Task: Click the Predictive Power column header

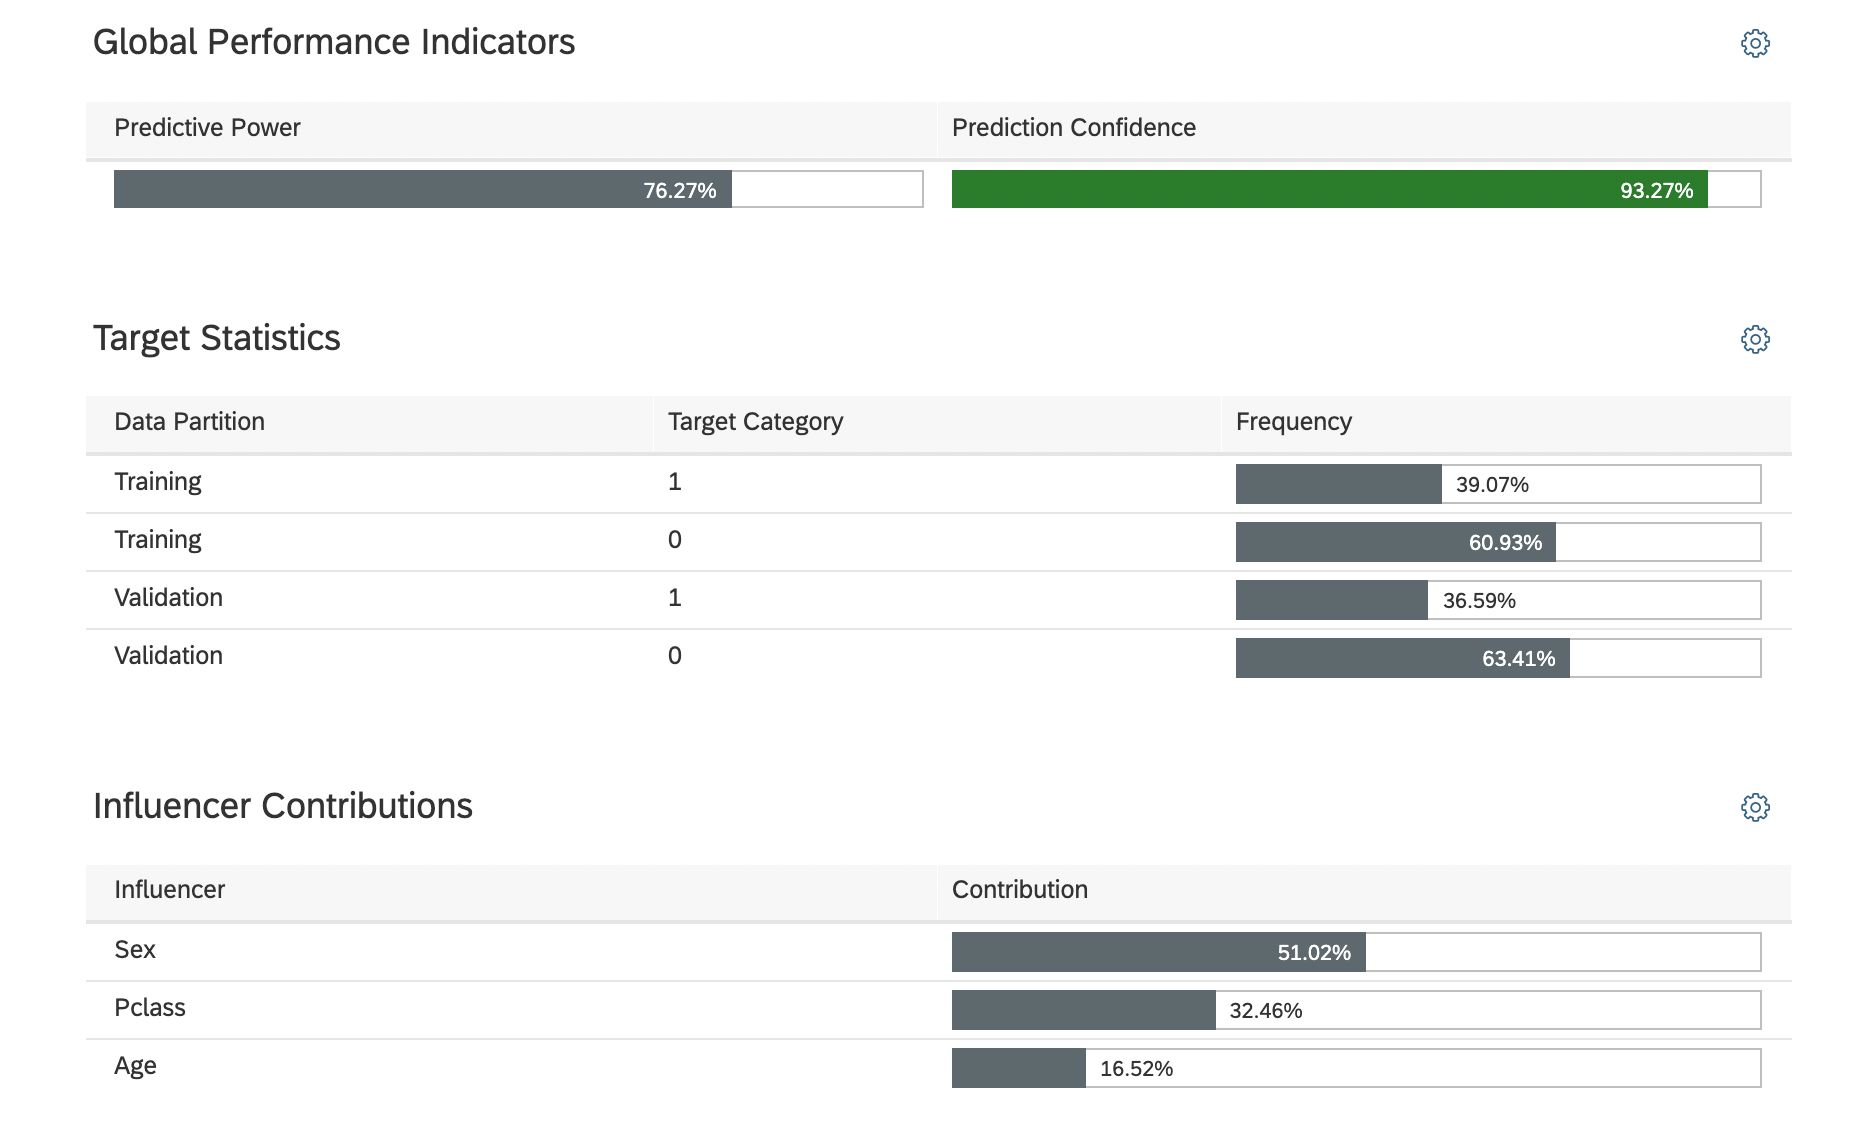Action: click(207, 128)
